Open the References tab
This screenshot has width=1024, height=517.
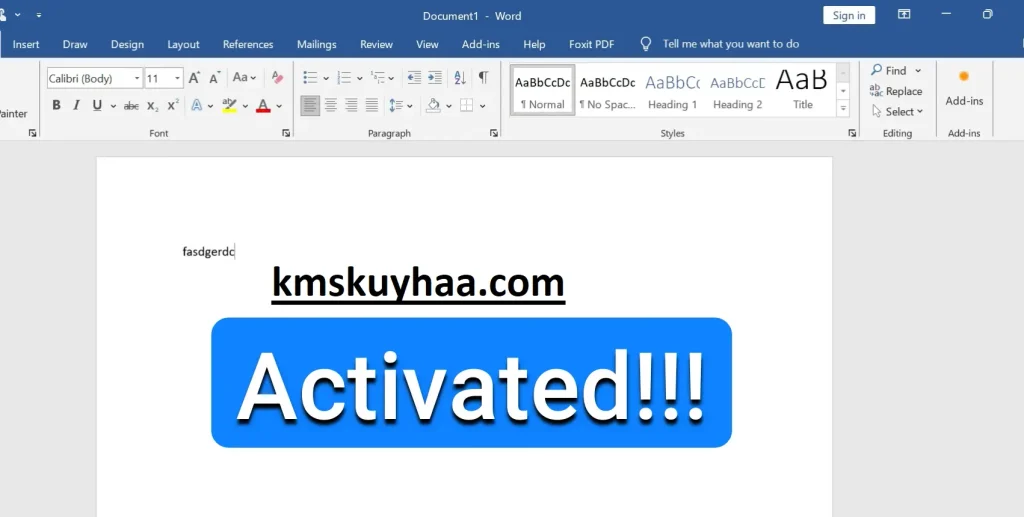248,44
